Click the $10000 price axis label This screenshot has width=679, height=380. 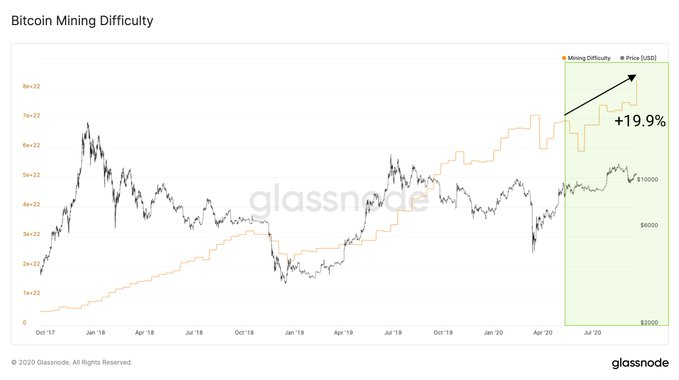click(647, 180)
